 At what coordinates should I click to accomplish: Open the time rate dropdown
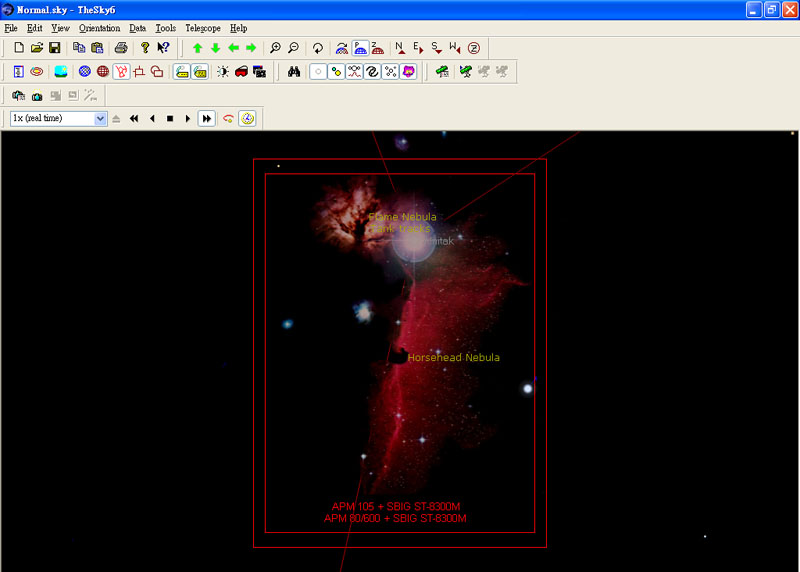coord(100,118)
